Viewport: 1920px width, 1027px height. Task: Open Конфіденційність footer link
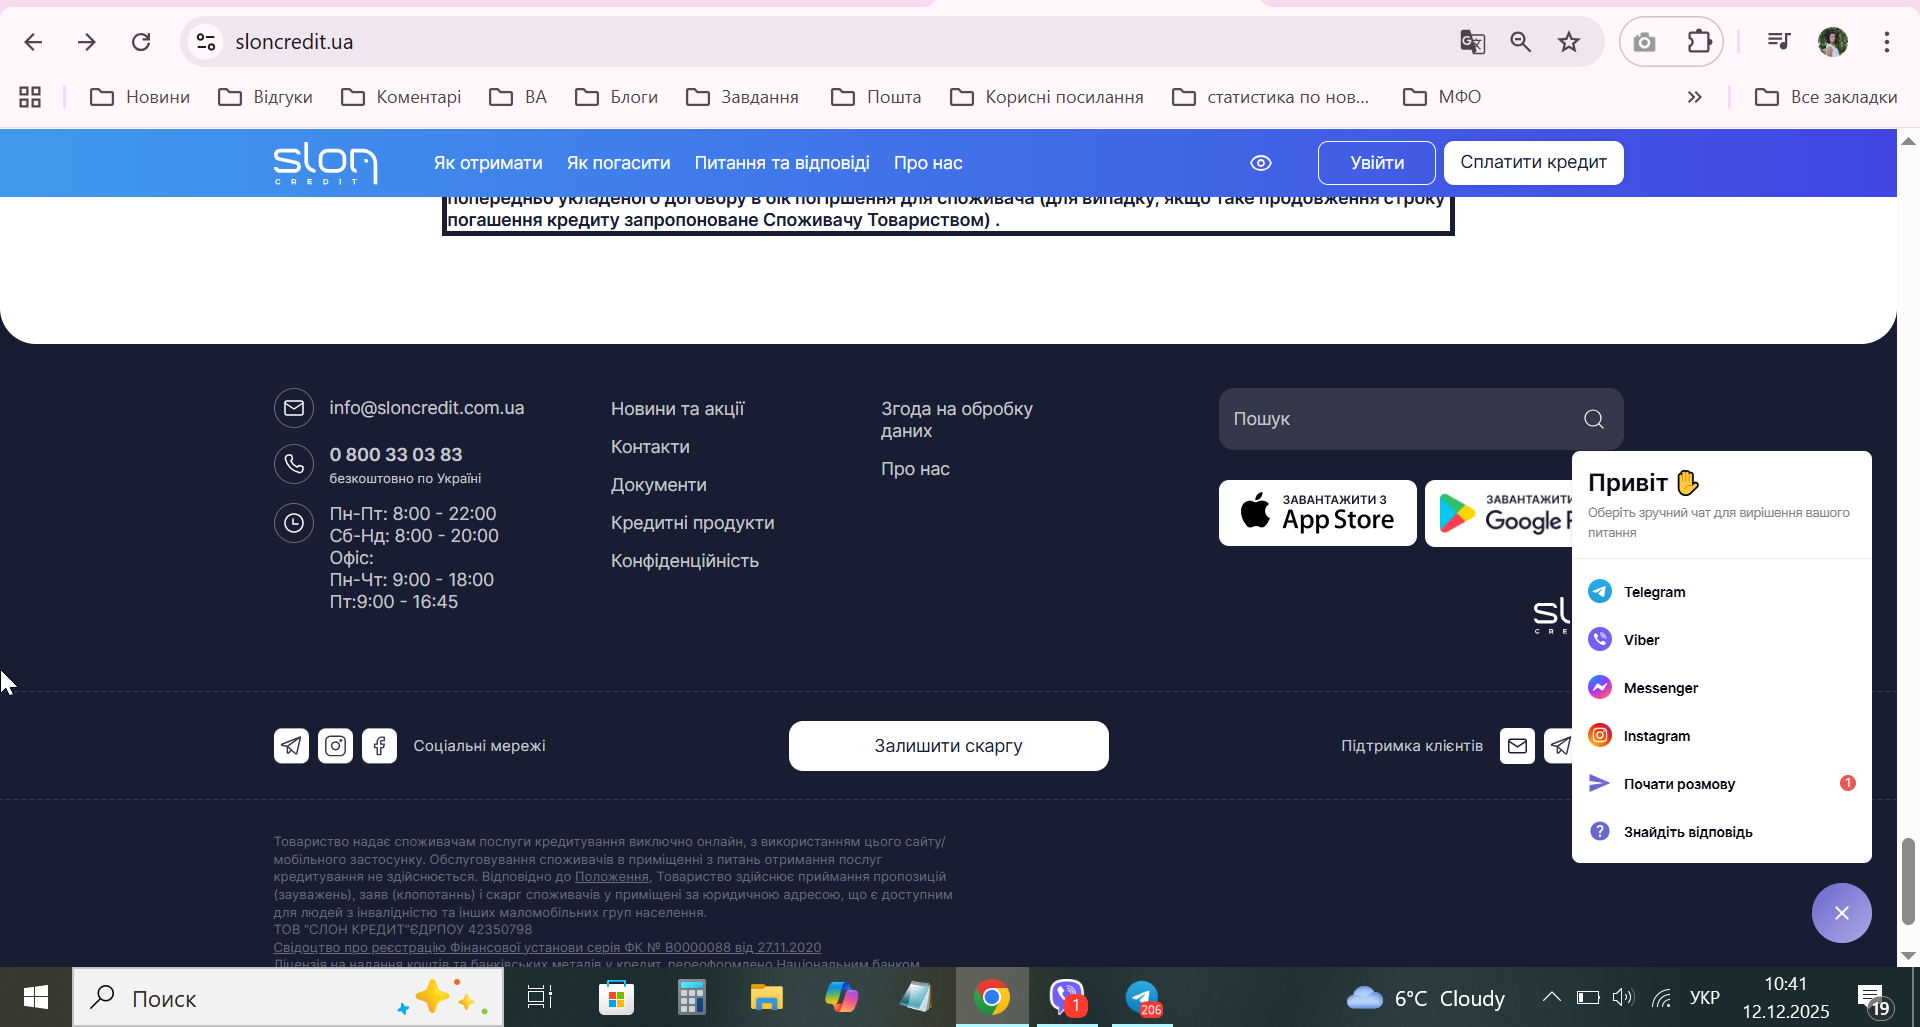point(685,561)
